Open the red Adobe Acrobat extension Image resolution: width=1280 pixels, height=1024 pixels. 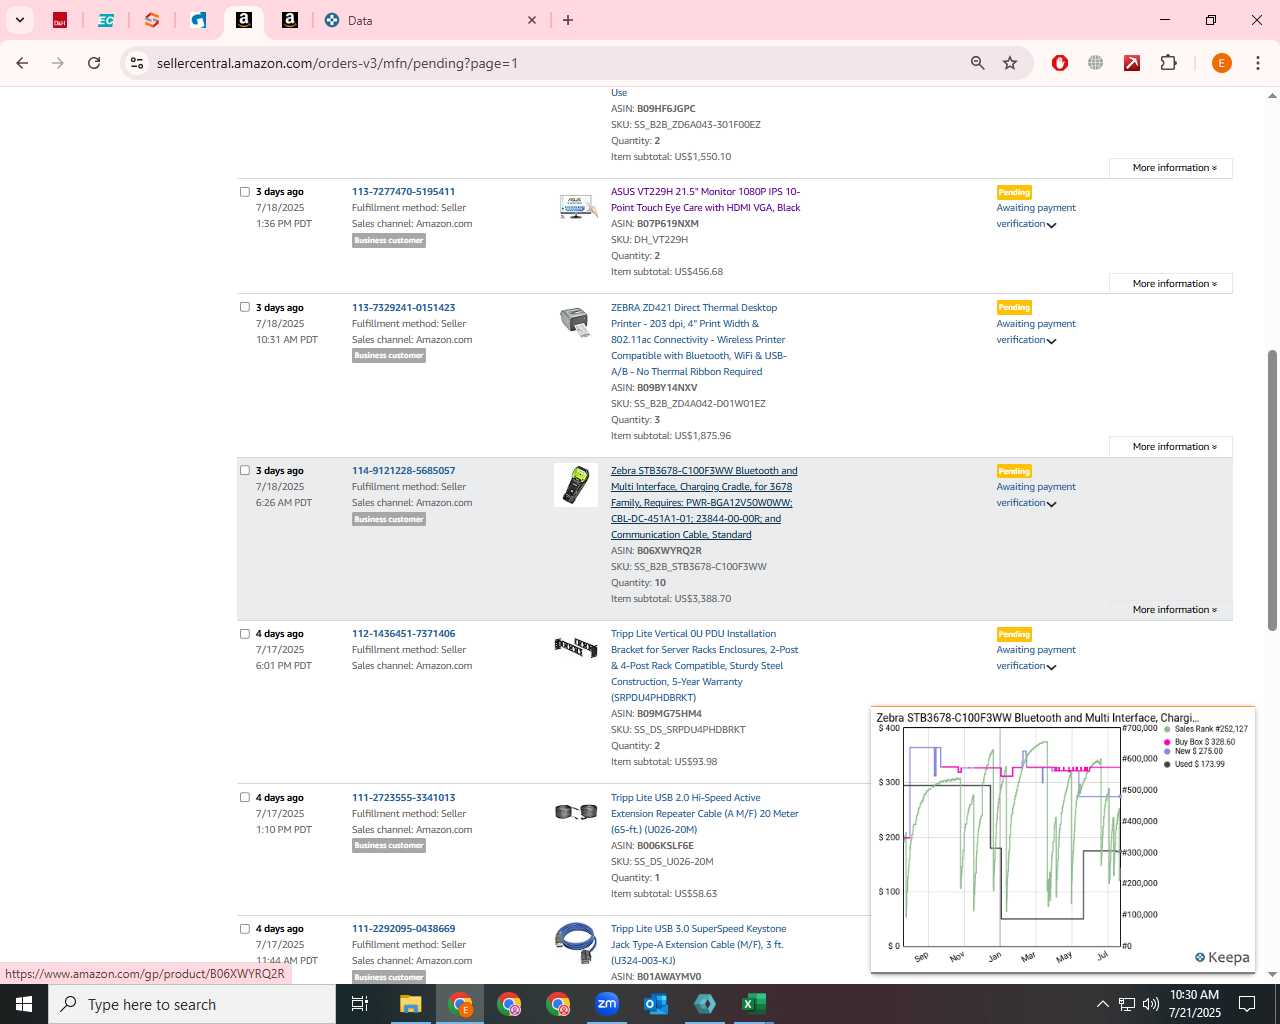click(x=1132, y=63)
